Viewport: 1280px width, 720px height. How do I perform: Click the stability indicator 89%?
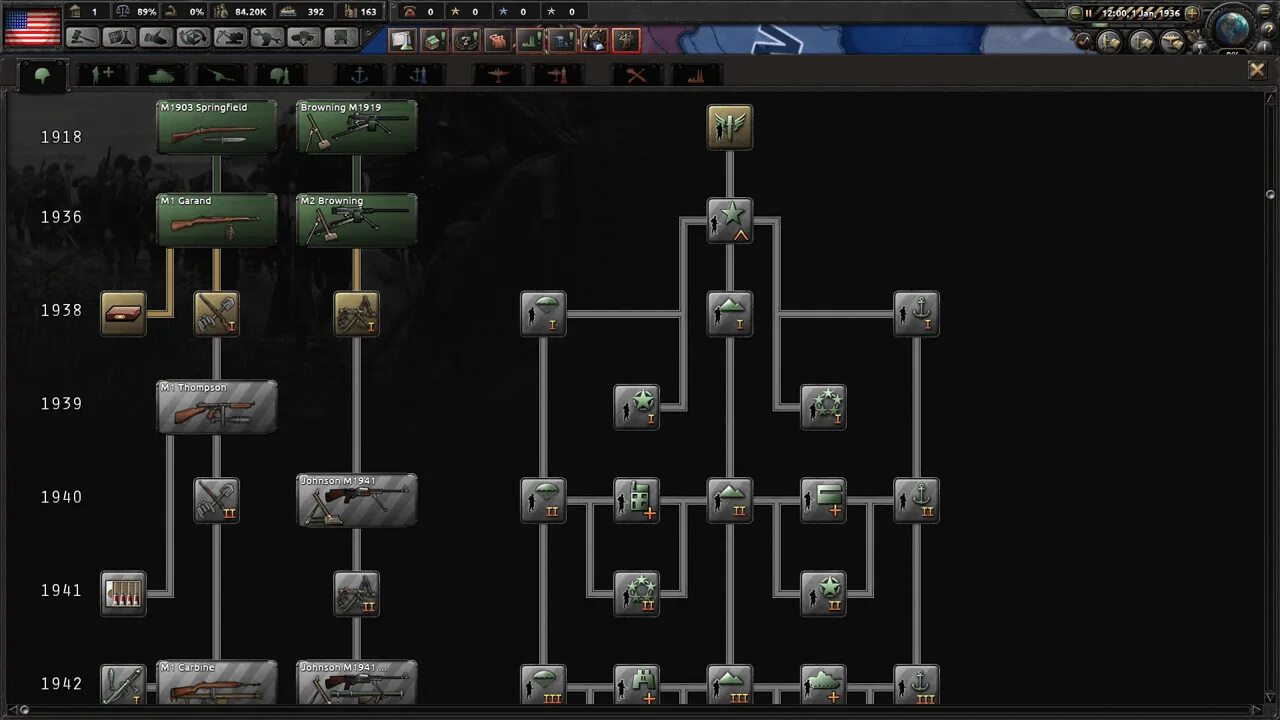click(x=137, y=12)
